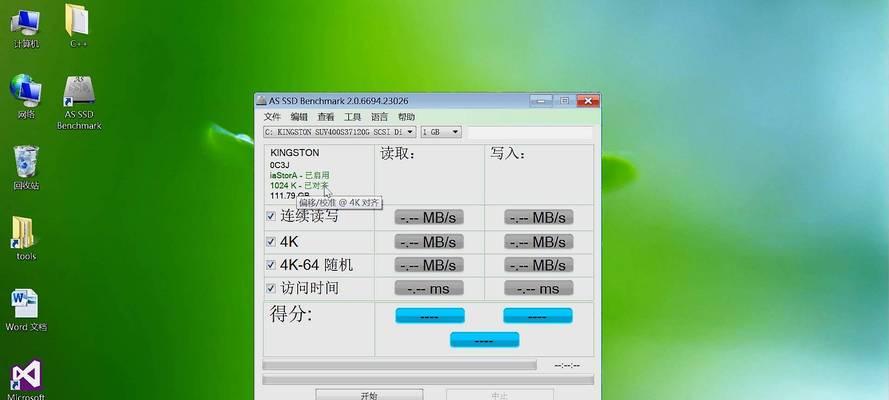Image resolution: width=889 pixels, height=400 pixels.
Task: Toggle the 访问时间 test checkbox
Action: tap(271, 288)
